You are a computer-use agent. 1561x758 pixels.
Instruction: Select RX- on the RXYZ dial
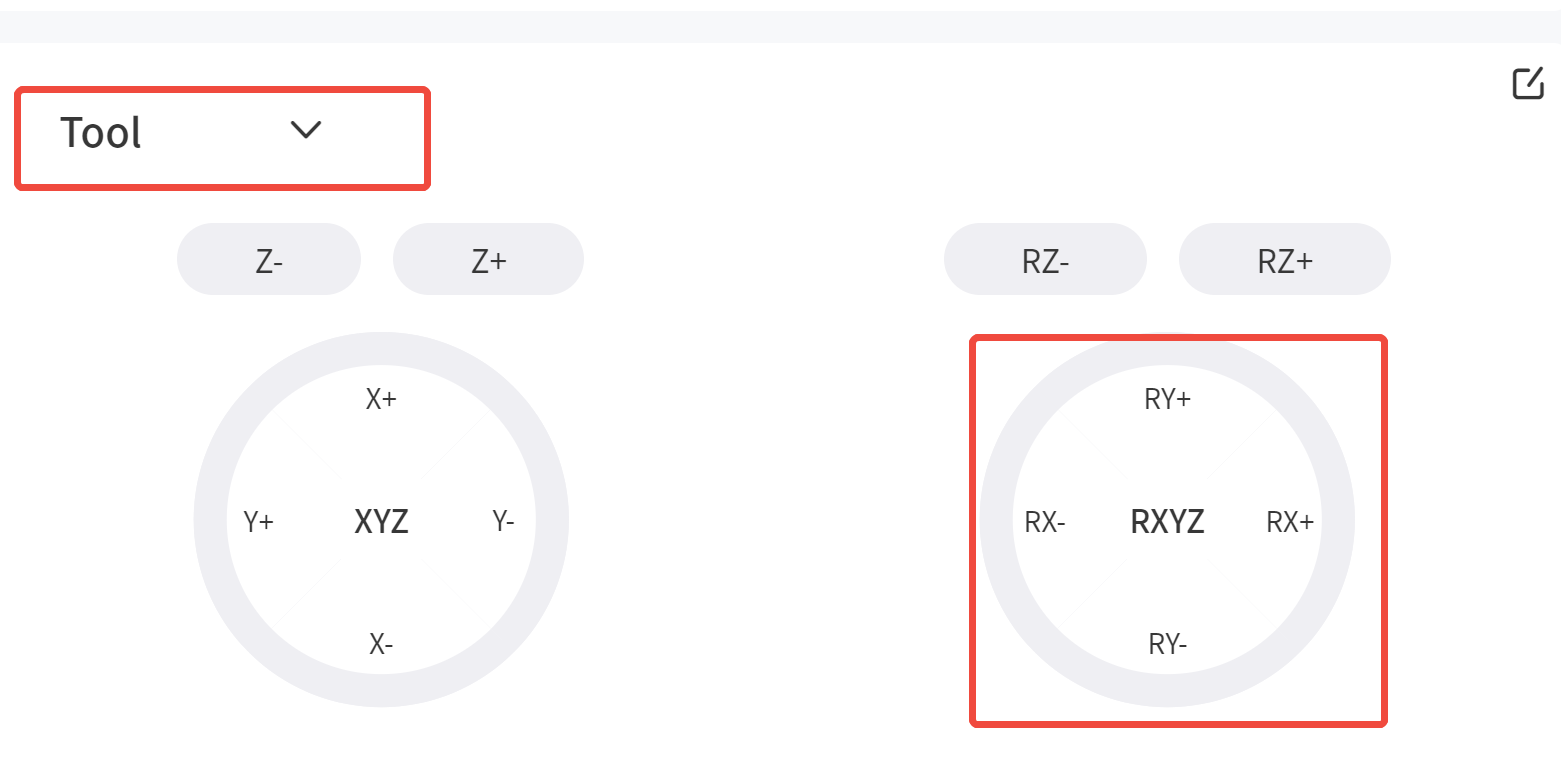click(x=1045, y=521)
